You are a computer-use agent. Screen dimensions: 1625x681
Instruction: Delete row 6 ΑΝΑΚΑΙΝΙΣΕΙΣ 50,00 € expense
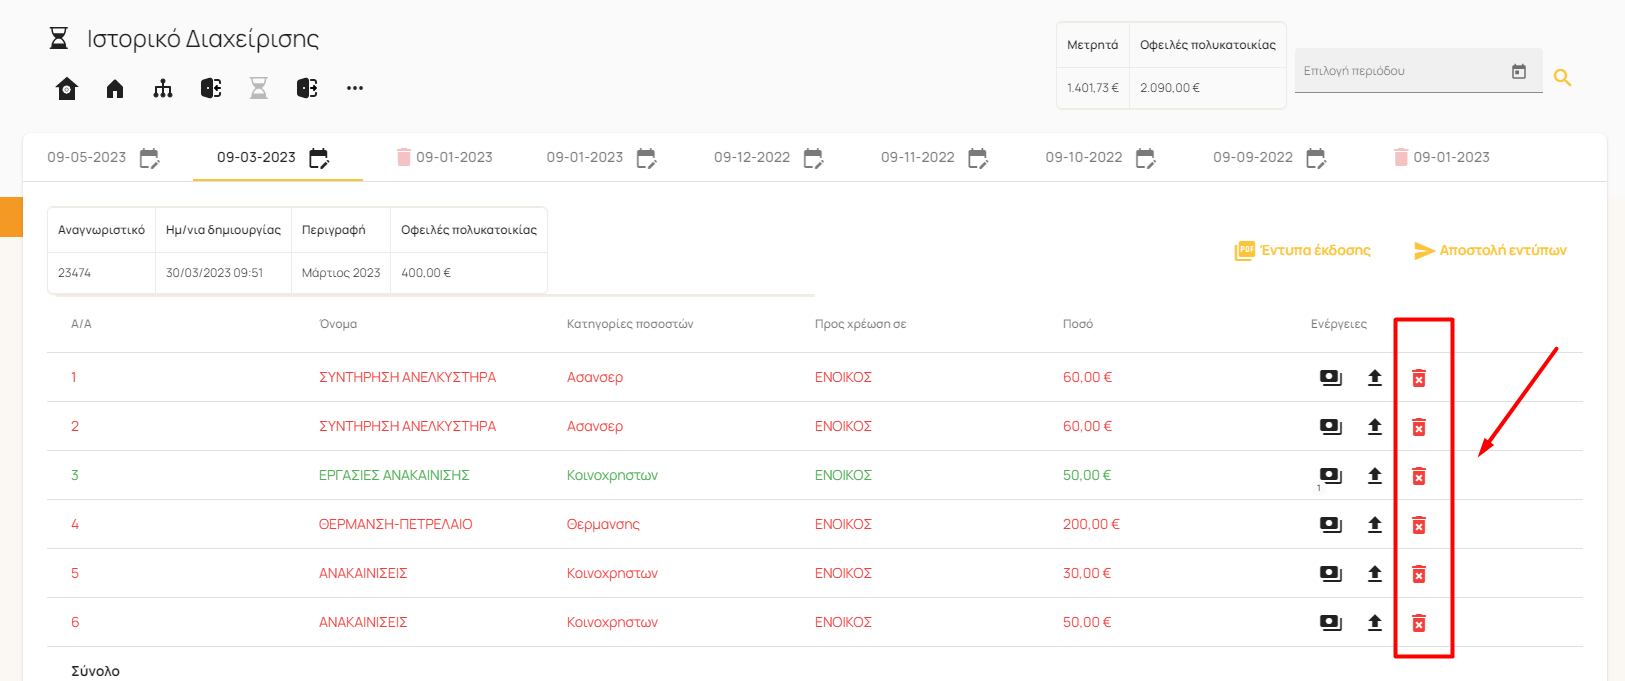coord(1418,623)
